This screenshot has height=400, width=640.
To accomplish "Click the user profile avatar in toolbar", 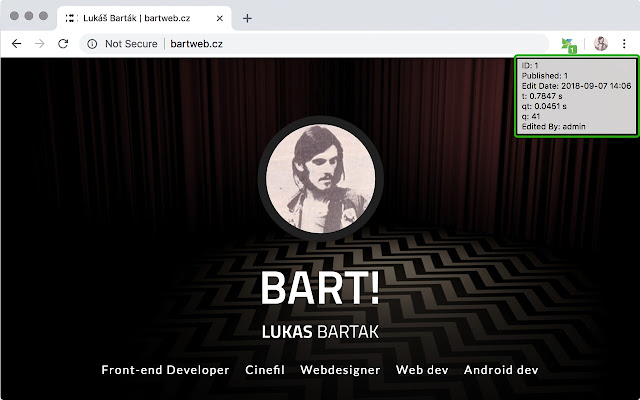I will click(x=601, y=44).
